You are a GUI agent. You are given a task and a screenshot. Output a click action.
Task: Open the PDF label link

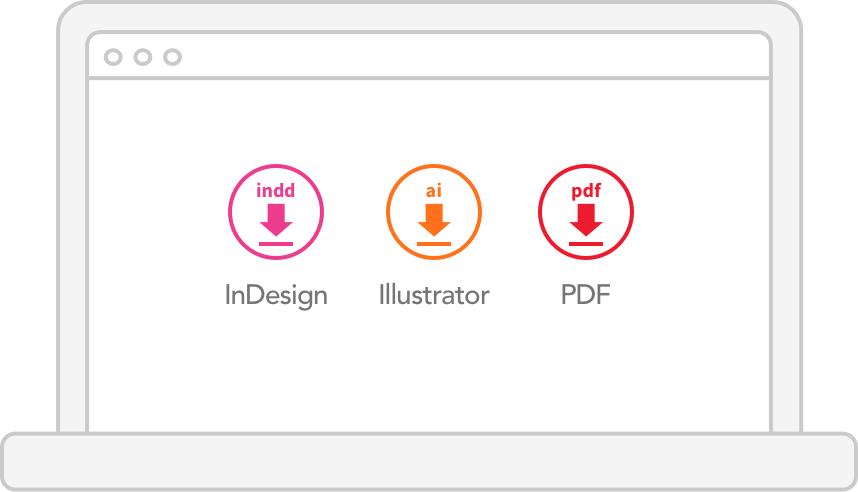(x=585, y=294)
